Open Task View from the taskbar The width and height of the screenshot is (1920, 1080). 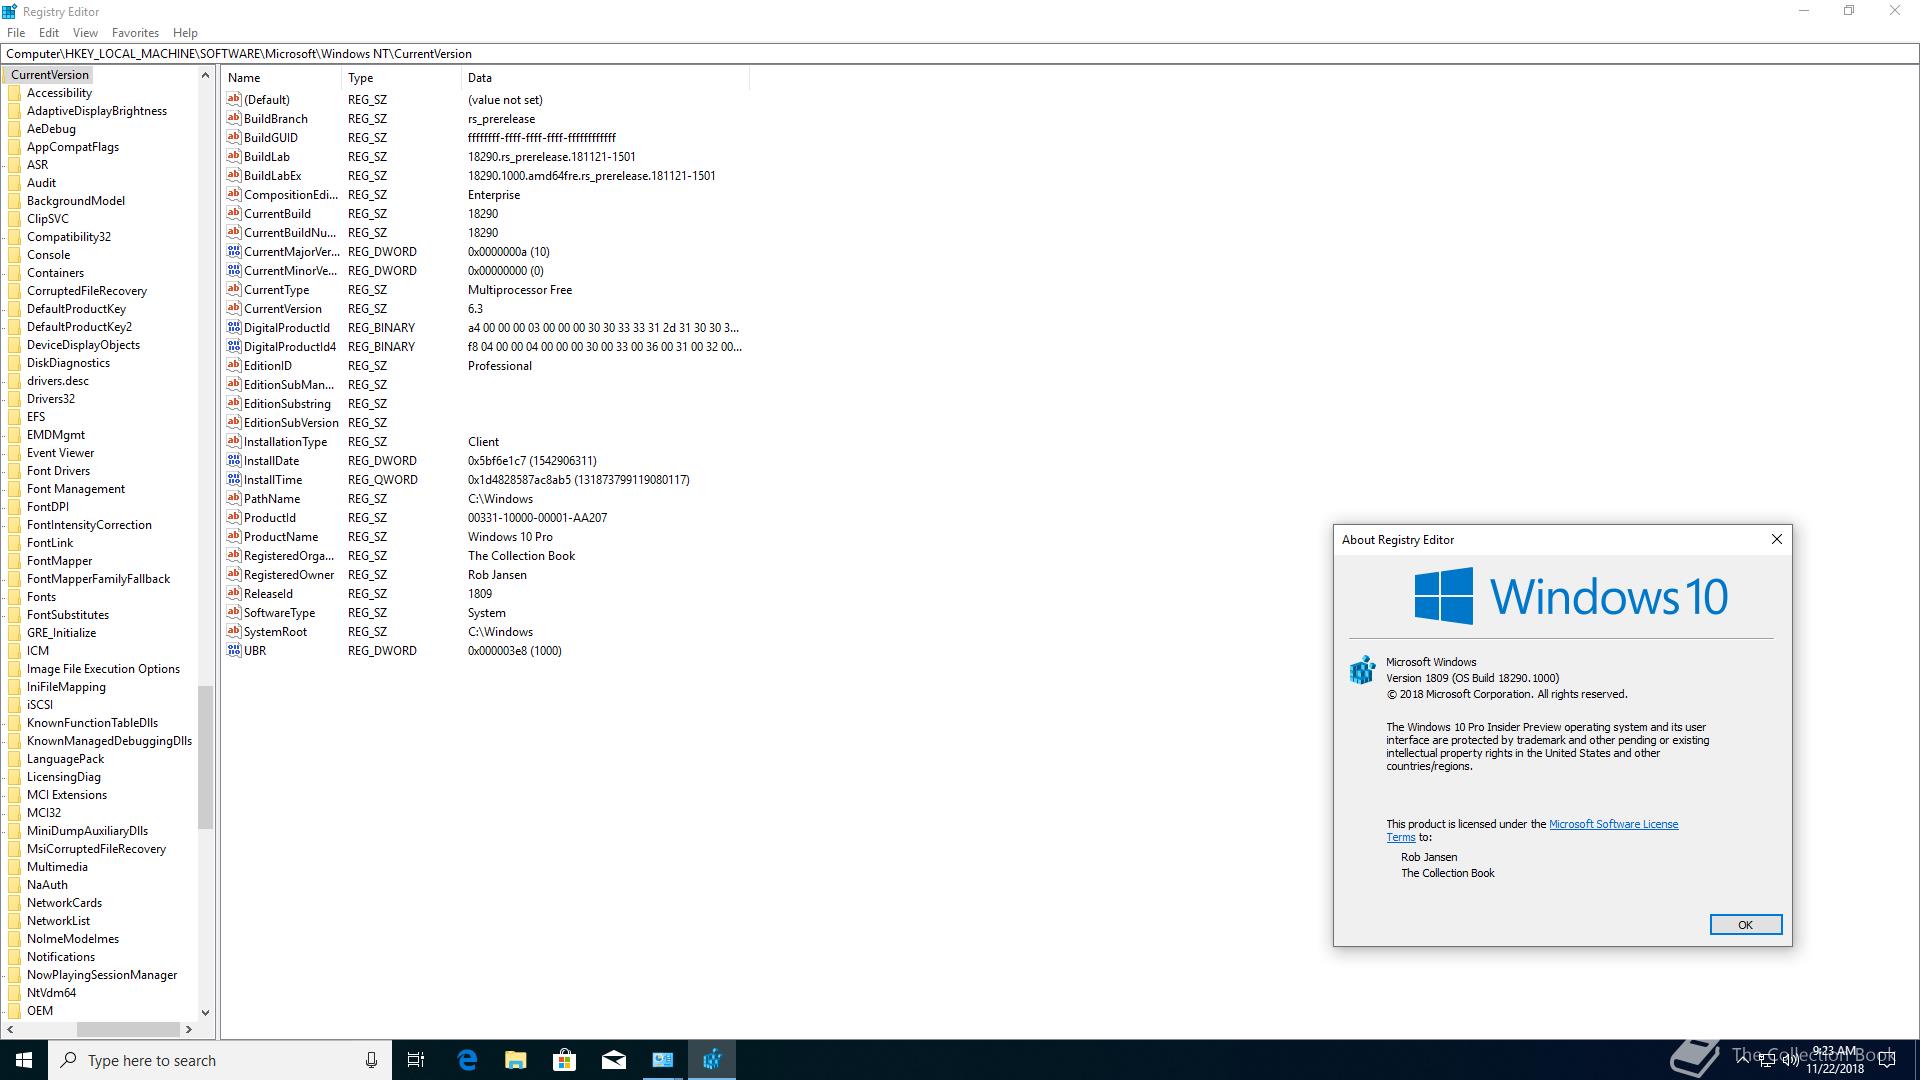pyautogui.click(x=416, y=1060)
